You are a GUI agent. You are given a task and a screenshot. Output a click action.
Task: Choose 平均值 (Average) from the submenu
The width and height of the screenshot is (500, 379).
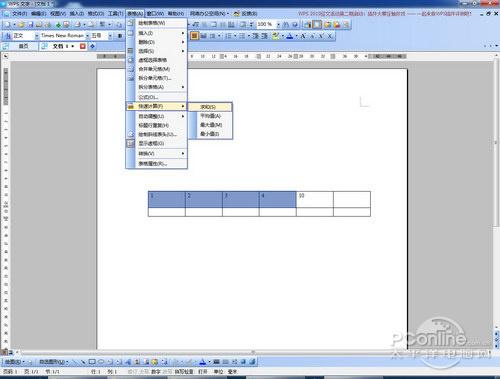coord(210,116)
